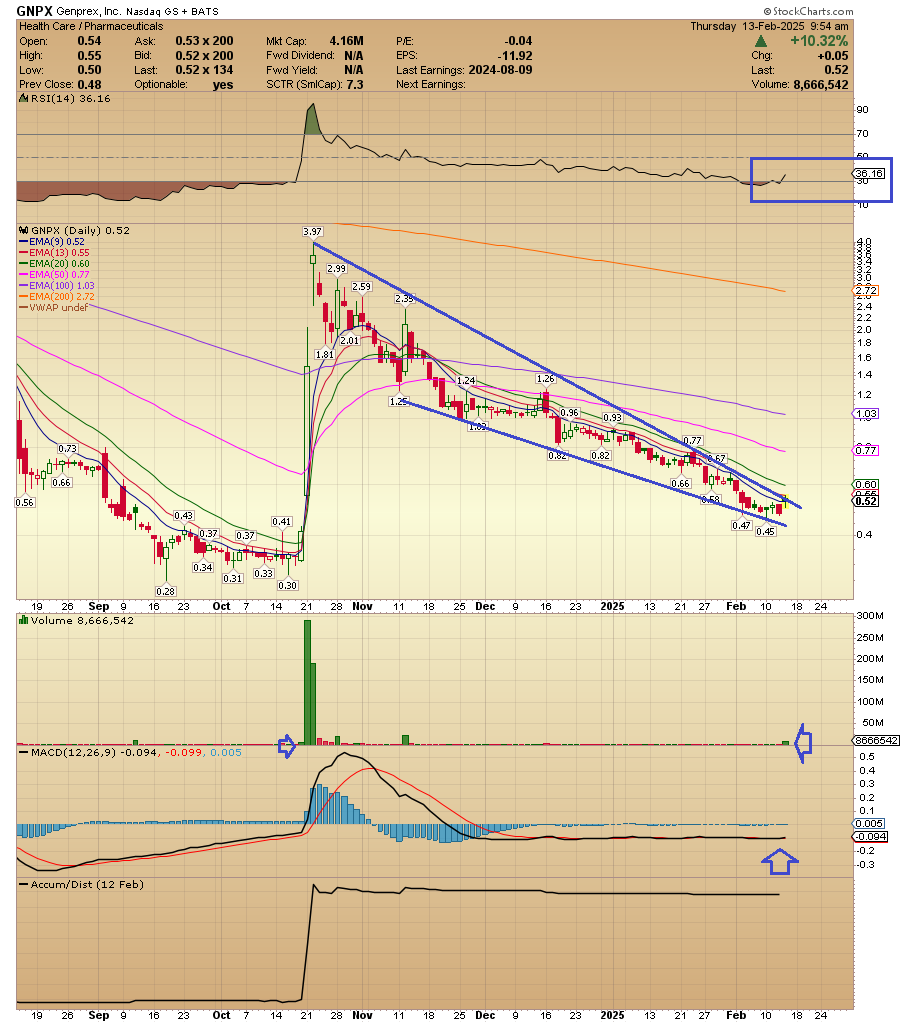Click the RSI(14) 36.16 panel title
This screenshot has width=900, height=1023.
[x=70, y=99]
